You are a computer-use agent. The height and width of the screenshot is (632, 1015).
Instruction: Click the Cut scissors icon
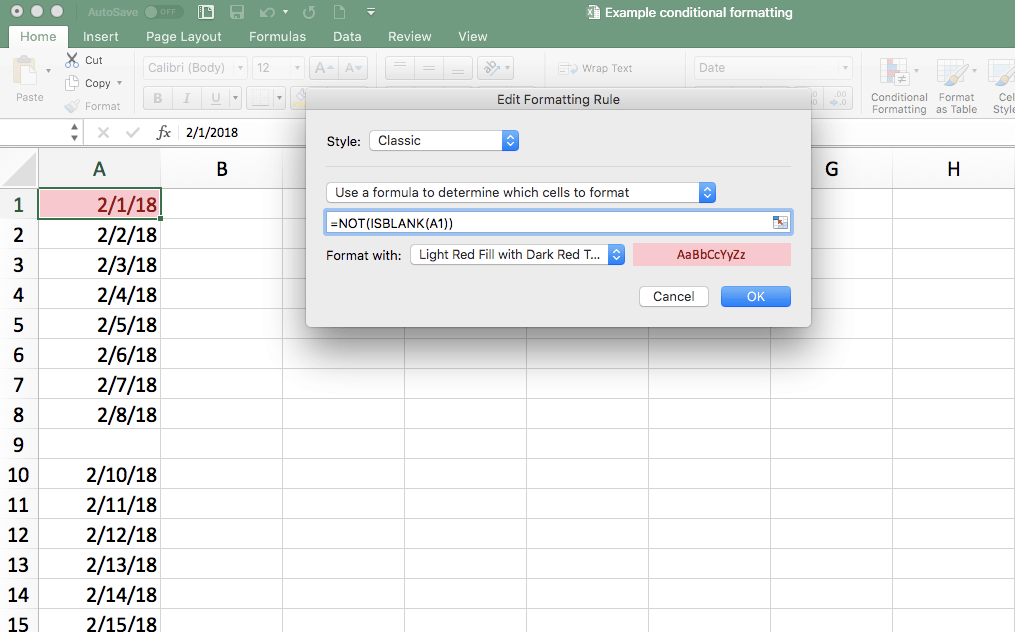click(72, 60)
